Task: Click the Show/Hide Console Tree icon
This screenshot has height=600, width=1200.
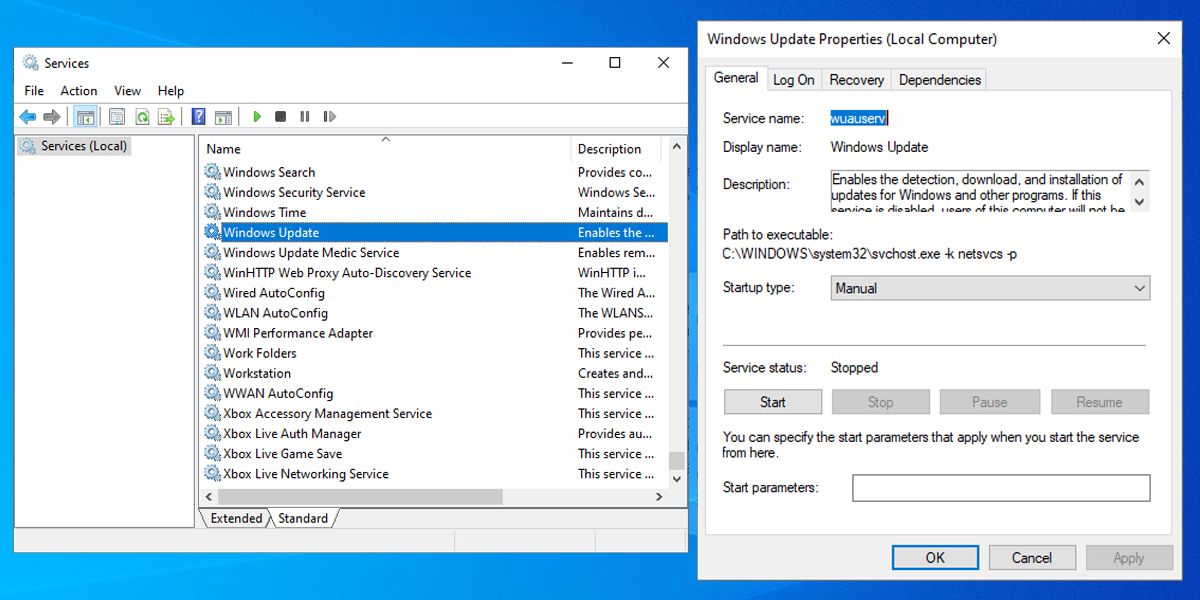Action: [86, 116]
